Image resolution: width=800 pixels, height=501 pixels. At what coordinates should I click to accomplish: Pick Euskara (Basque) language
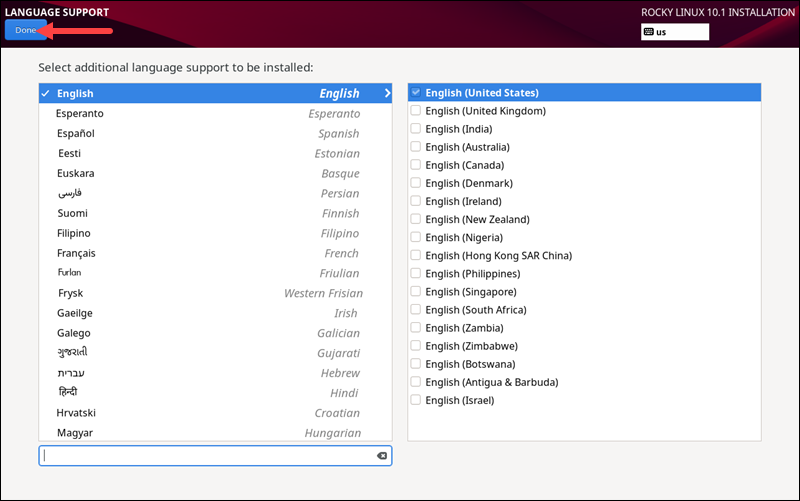pos(215,173)
